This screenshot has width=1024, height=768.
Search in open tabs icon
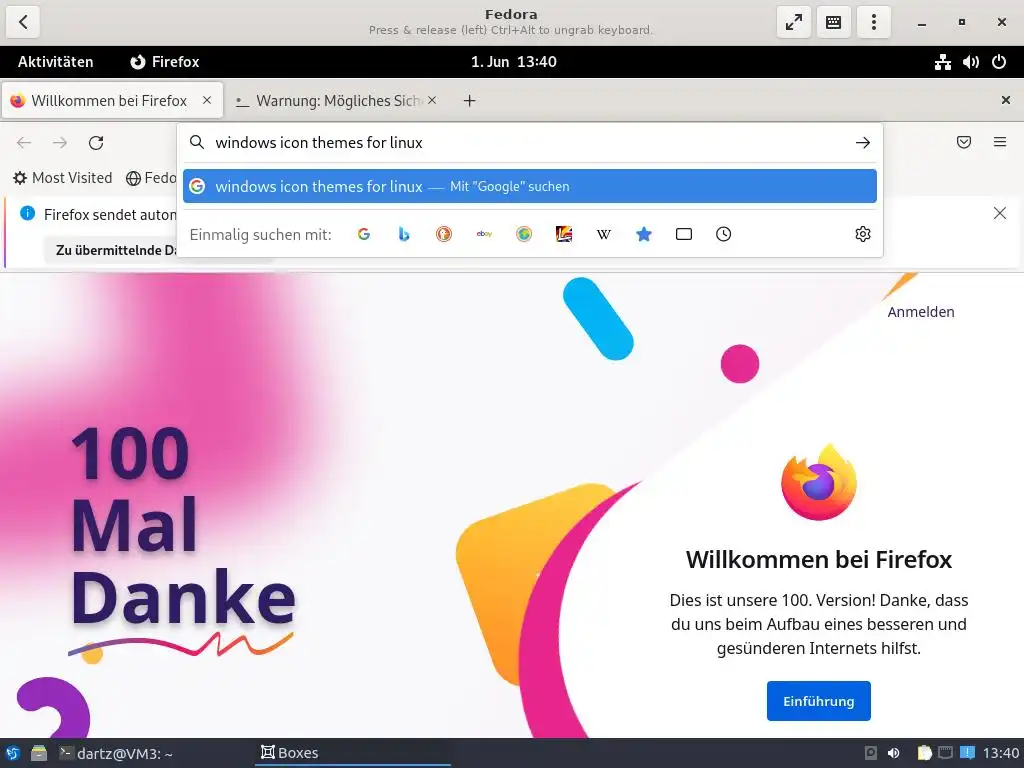coord(684,234)
